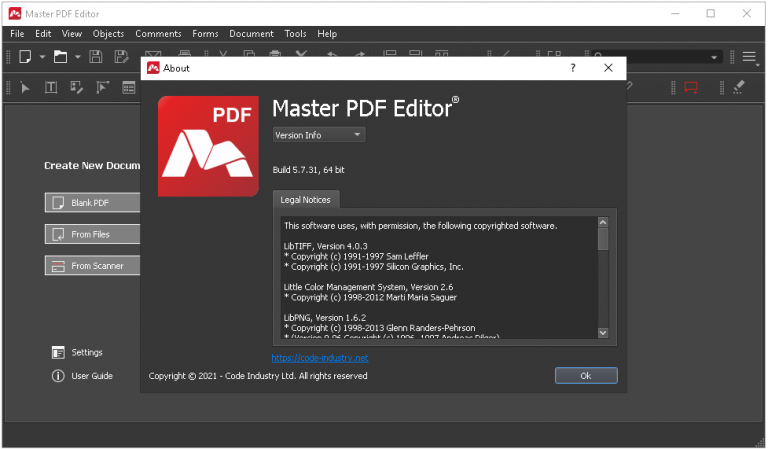
Task: Select the Edit Document tool icon
Action: (76, 88)
